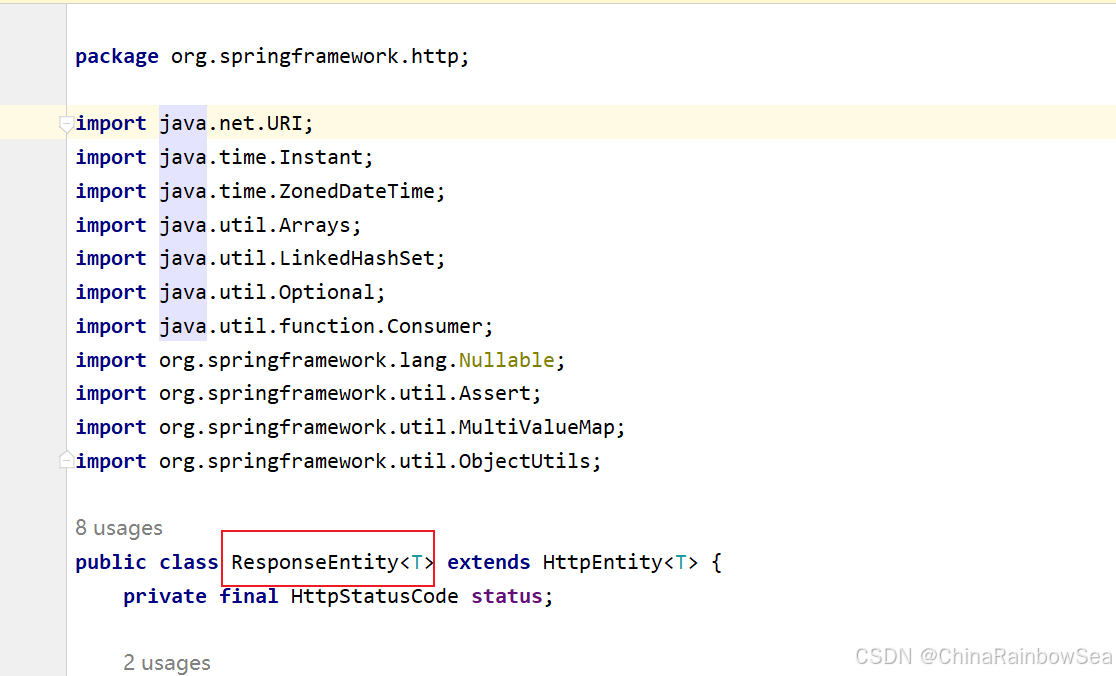
Task: Click HttpStatusCode type in field declaration
Action: 374,596
